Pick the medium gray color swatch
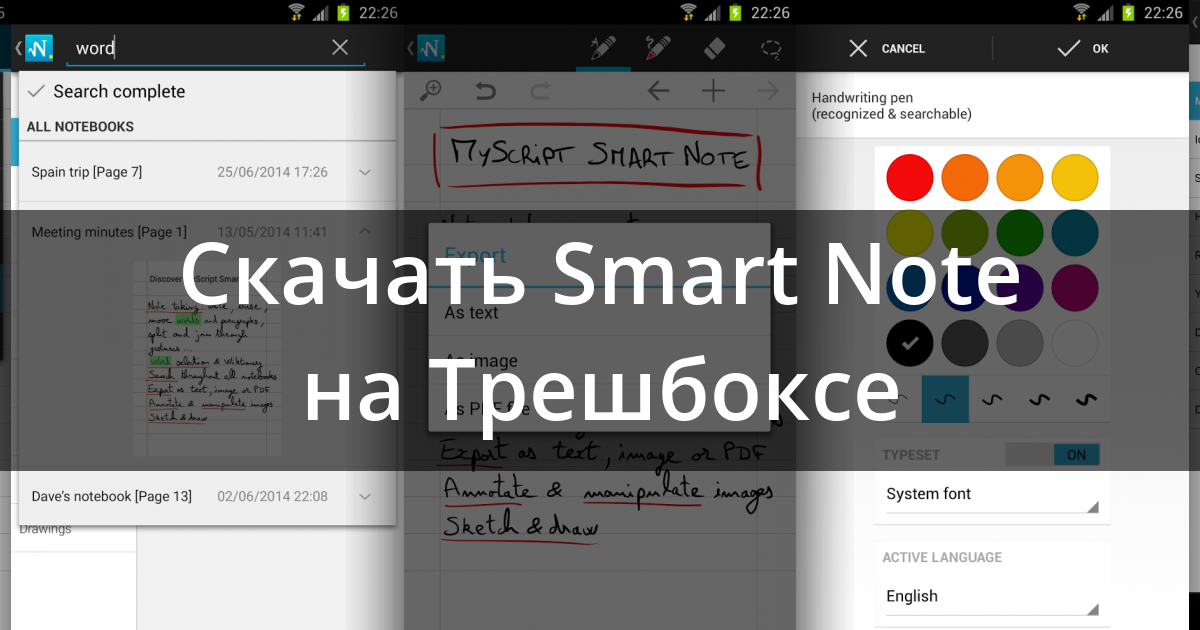Screen dimensions: 1200x630 (1020, 343)
